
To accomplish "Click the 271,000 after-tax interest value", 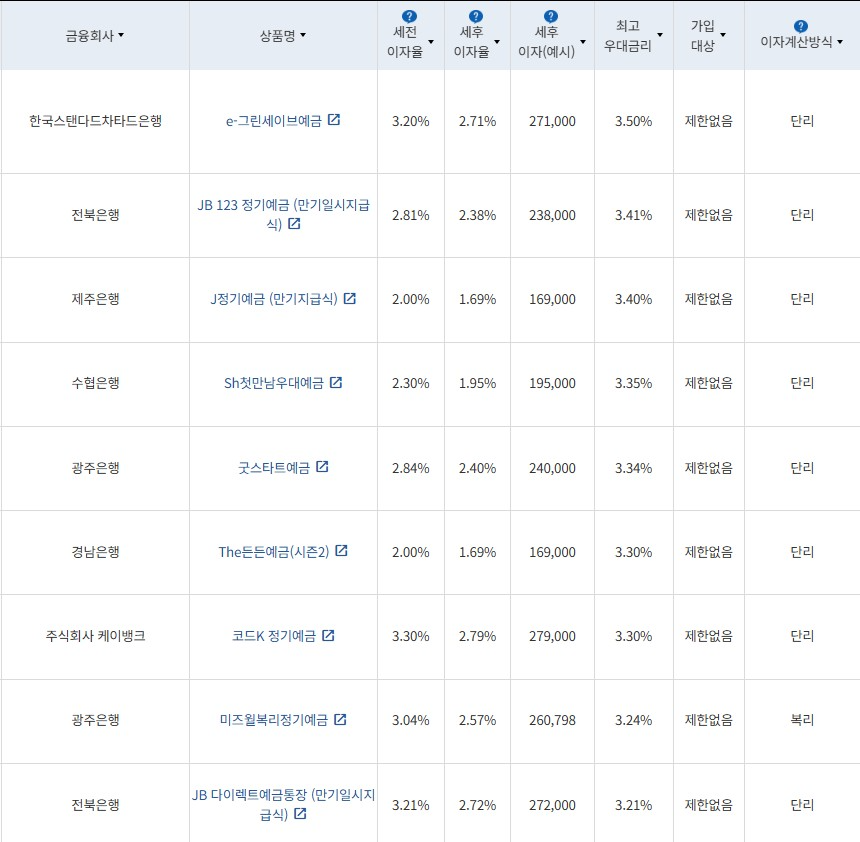I will (x=552, y=121).
